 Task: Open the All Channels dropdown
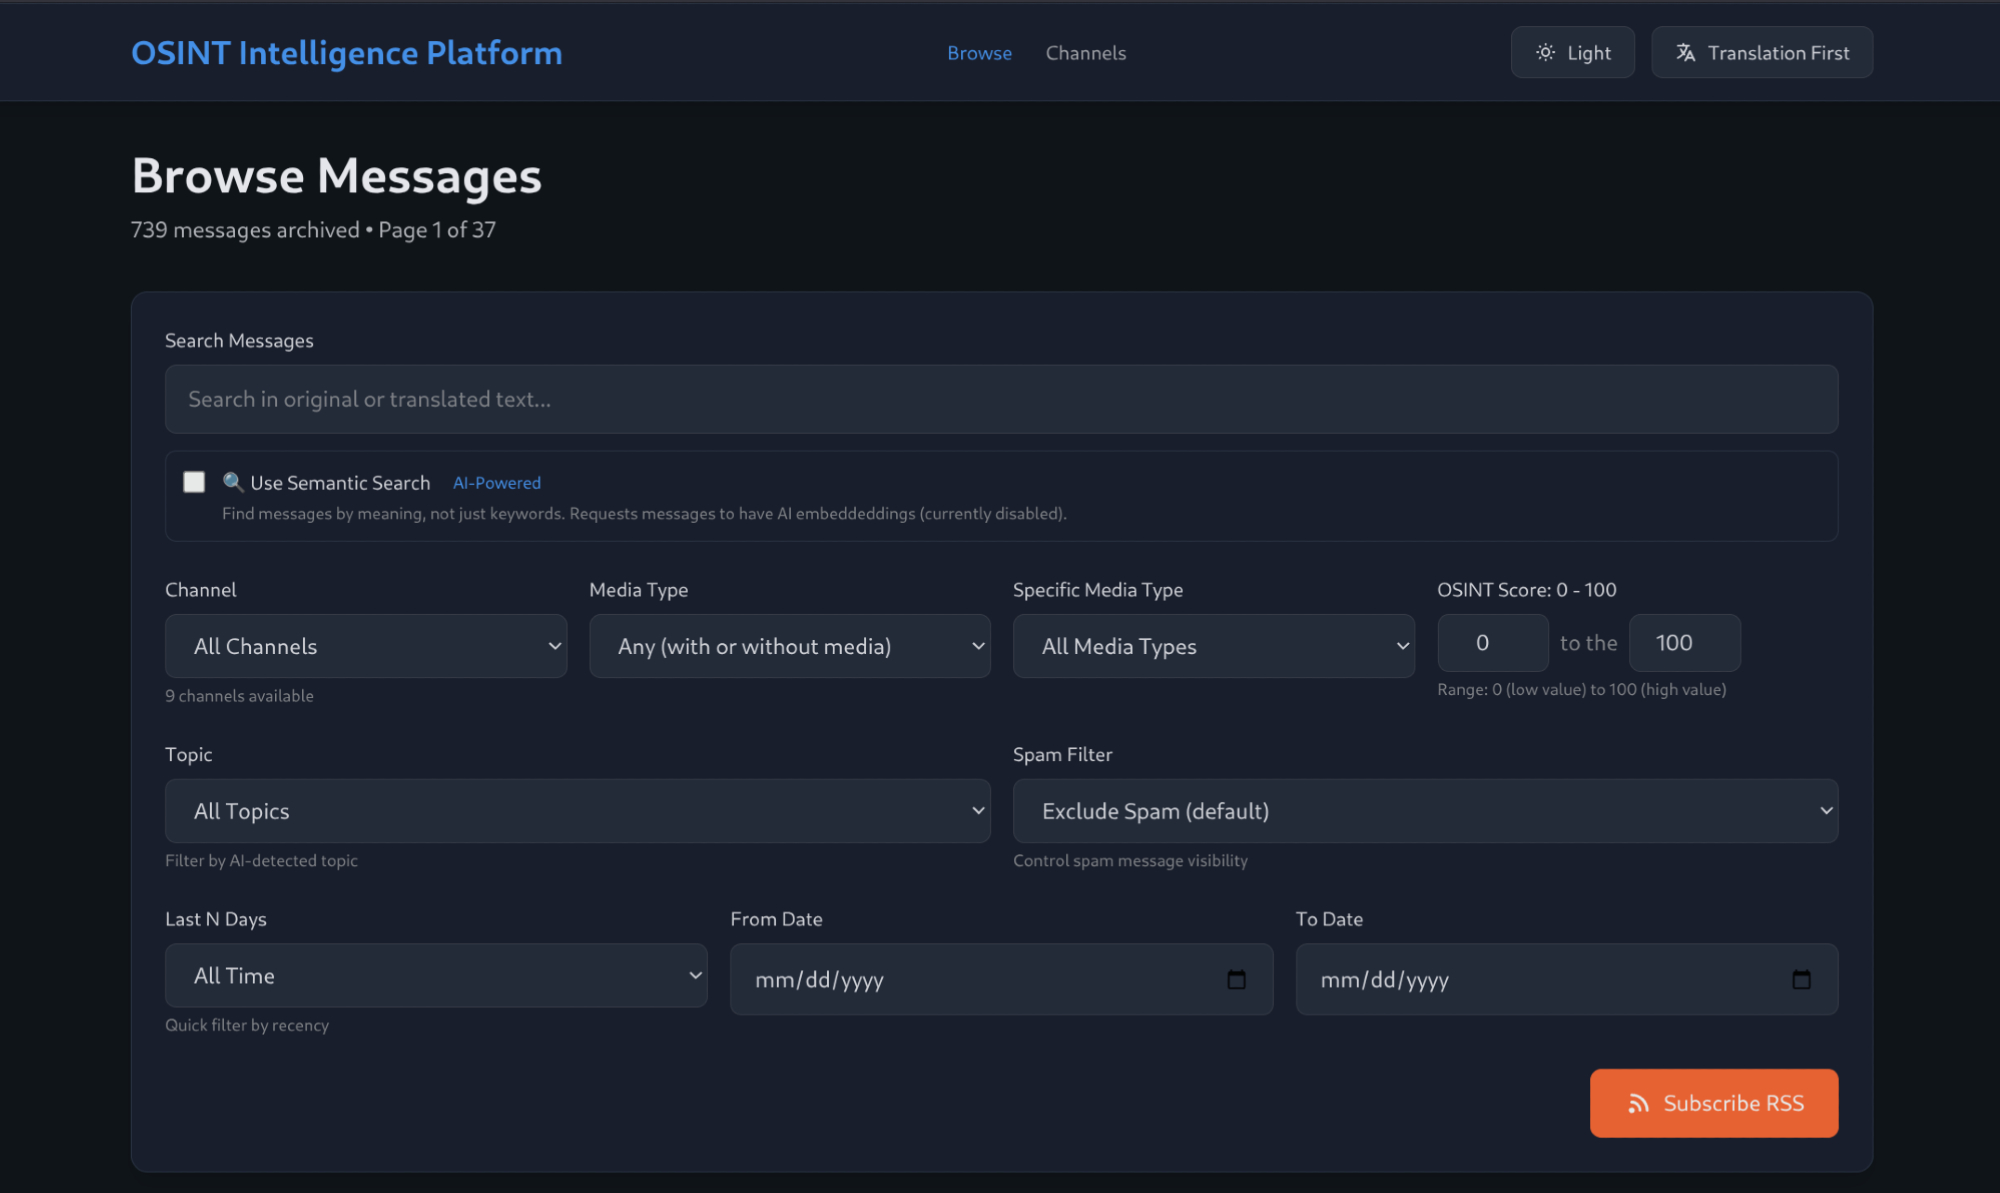tap(365, 646)
